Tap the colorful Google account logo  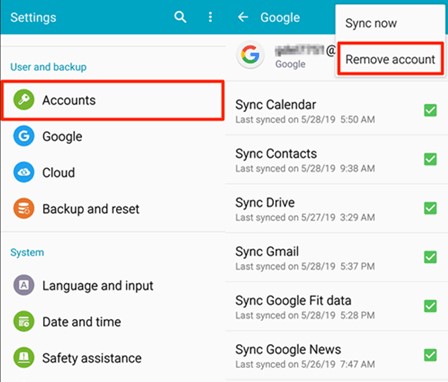pyautogui.click(x=250, y=55)
